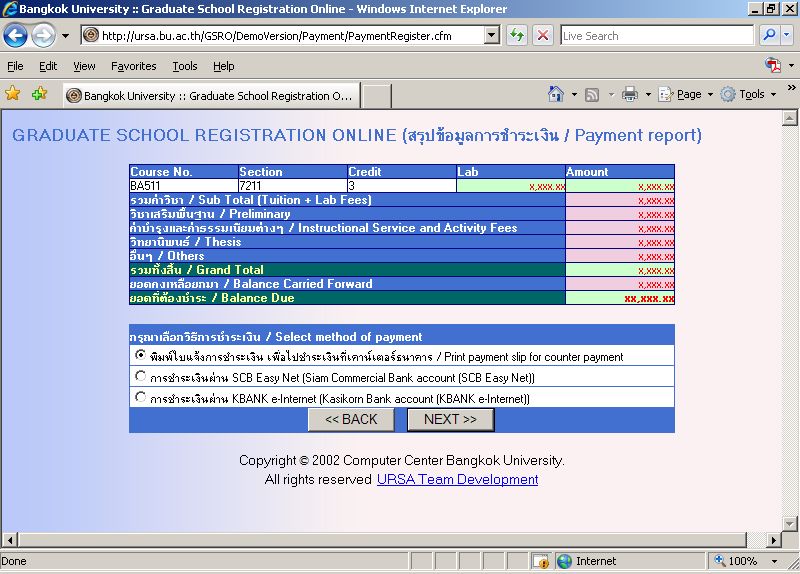Click the Balance Carried Forward label

(x=252, y=284)
